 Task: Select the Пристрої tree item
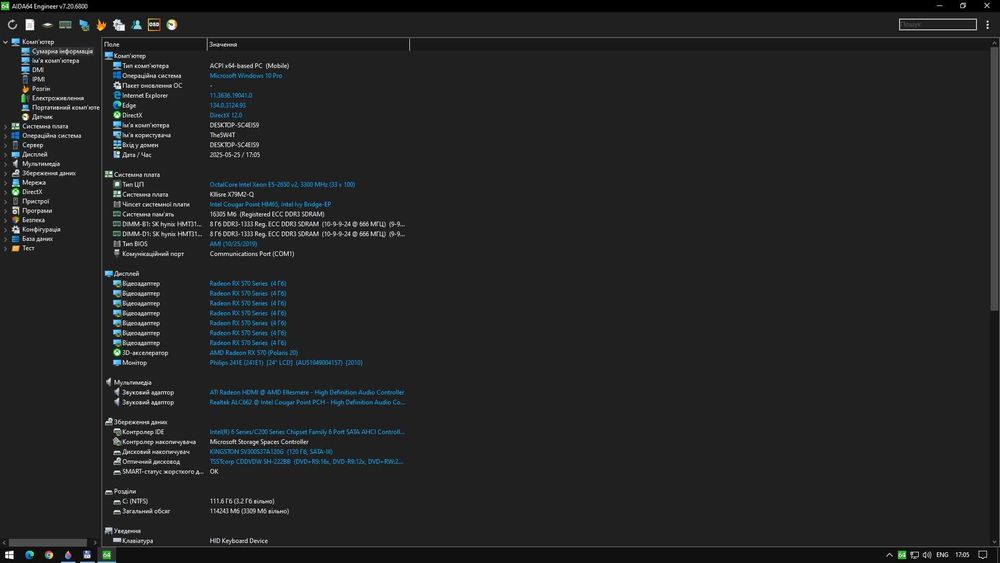35,201
